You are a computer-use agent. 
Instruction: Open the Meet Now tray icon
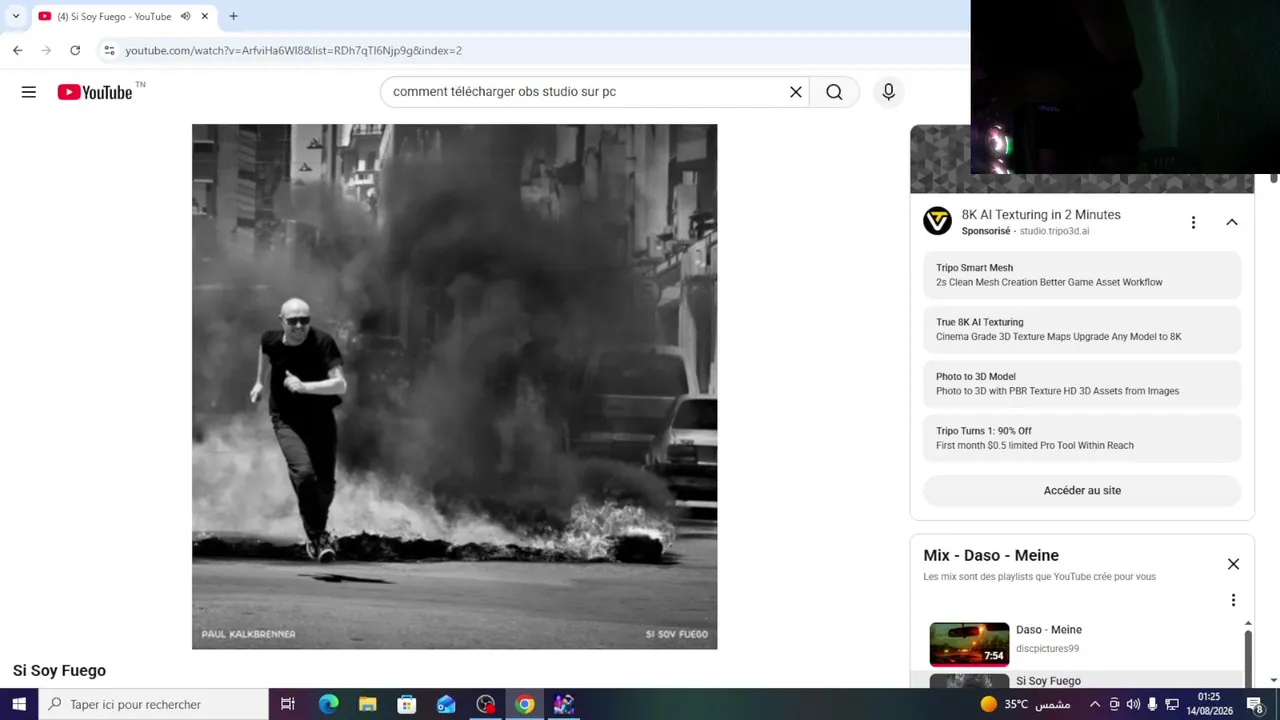pyautogui.click(x=1114, y=704)
